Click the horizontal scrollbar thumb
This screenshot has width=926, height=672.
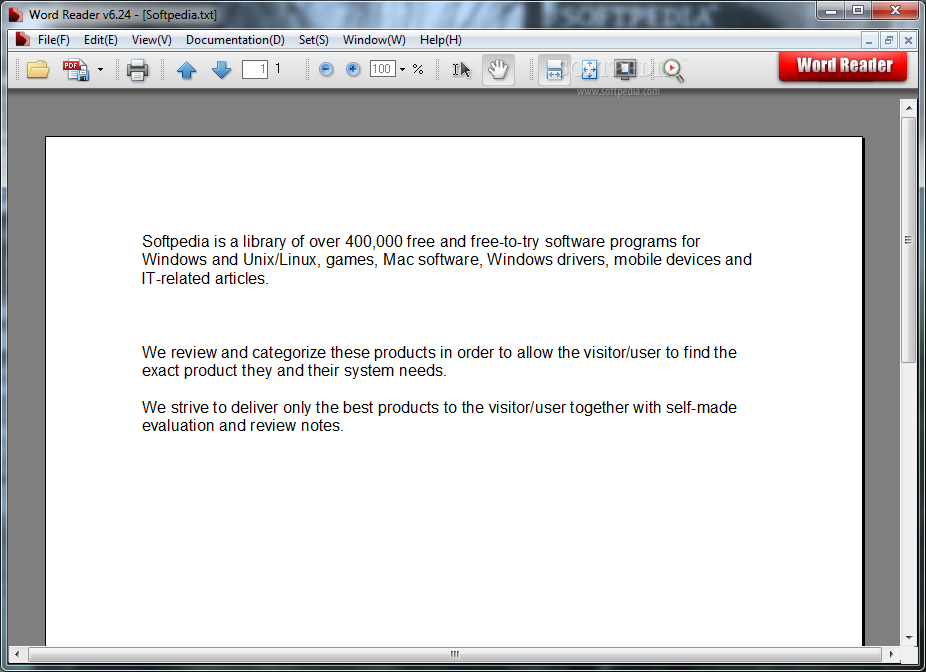(455, 654)
